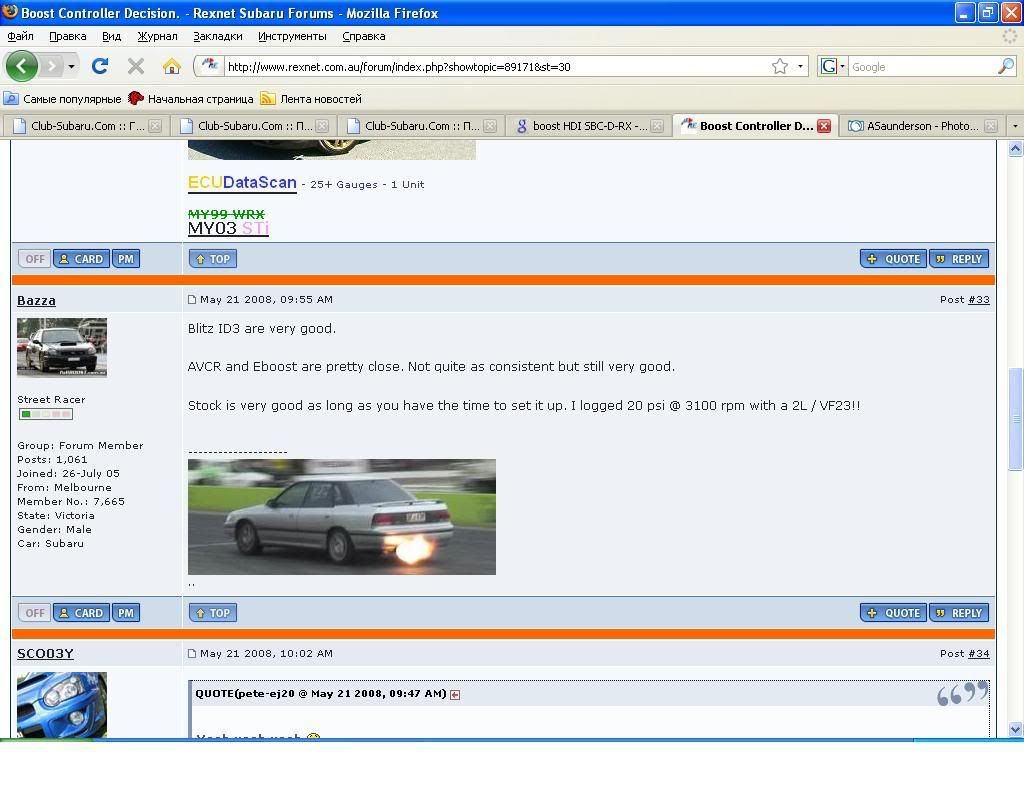Close the ASaunderson Photo tab

(991, 126)
